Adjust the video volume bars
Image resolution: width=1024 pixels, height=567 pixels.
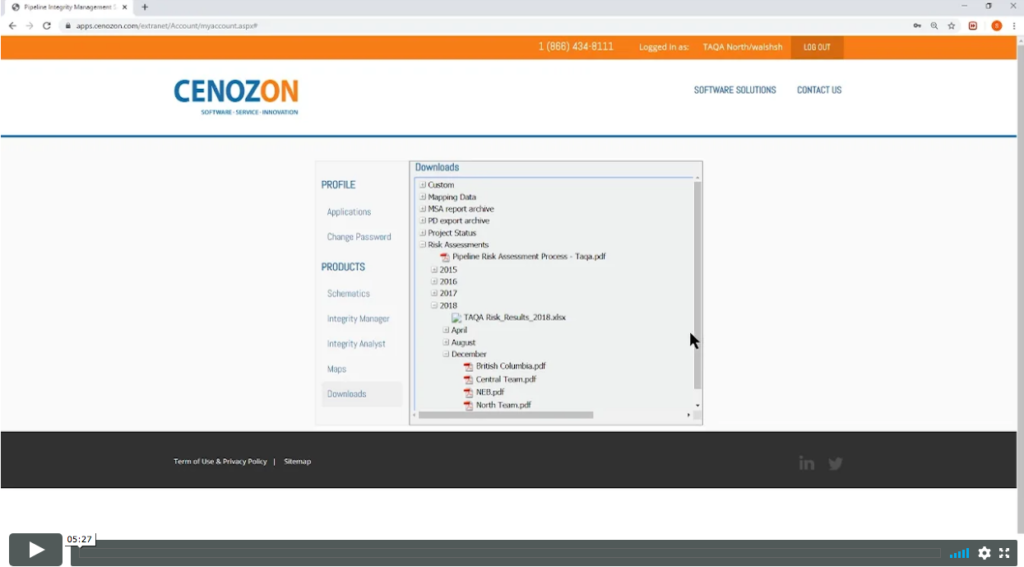click(959, 553)
